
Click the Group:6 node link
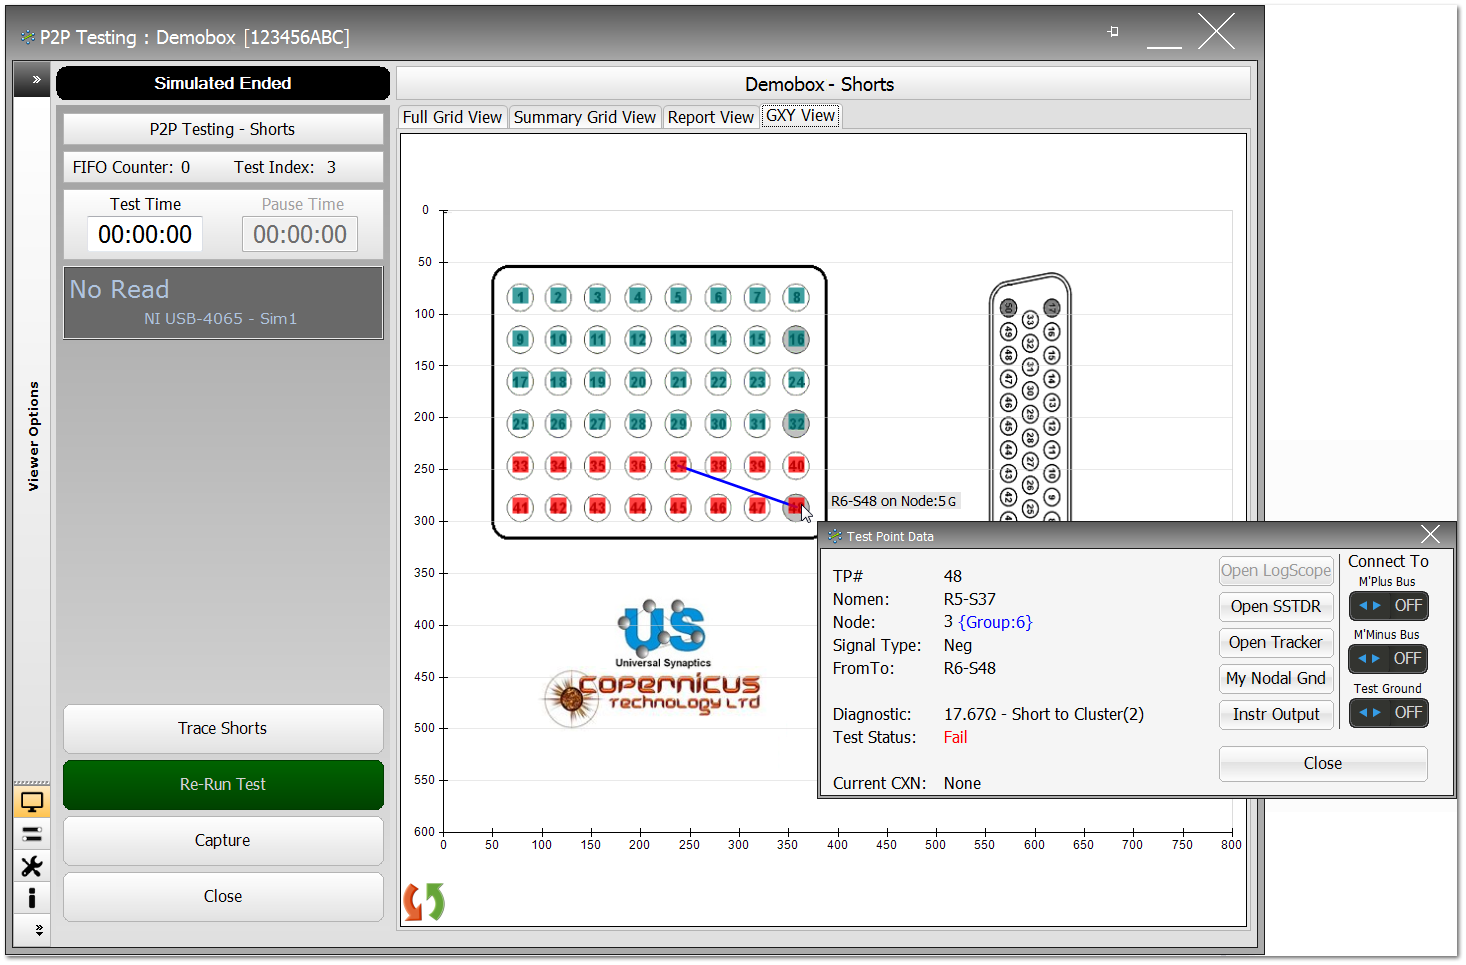pyautogui.click(x=995, y=622)
